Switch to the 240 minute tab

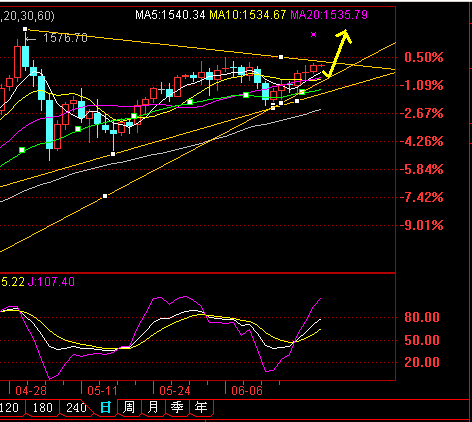pyautogui.click(x=76, y=408)
